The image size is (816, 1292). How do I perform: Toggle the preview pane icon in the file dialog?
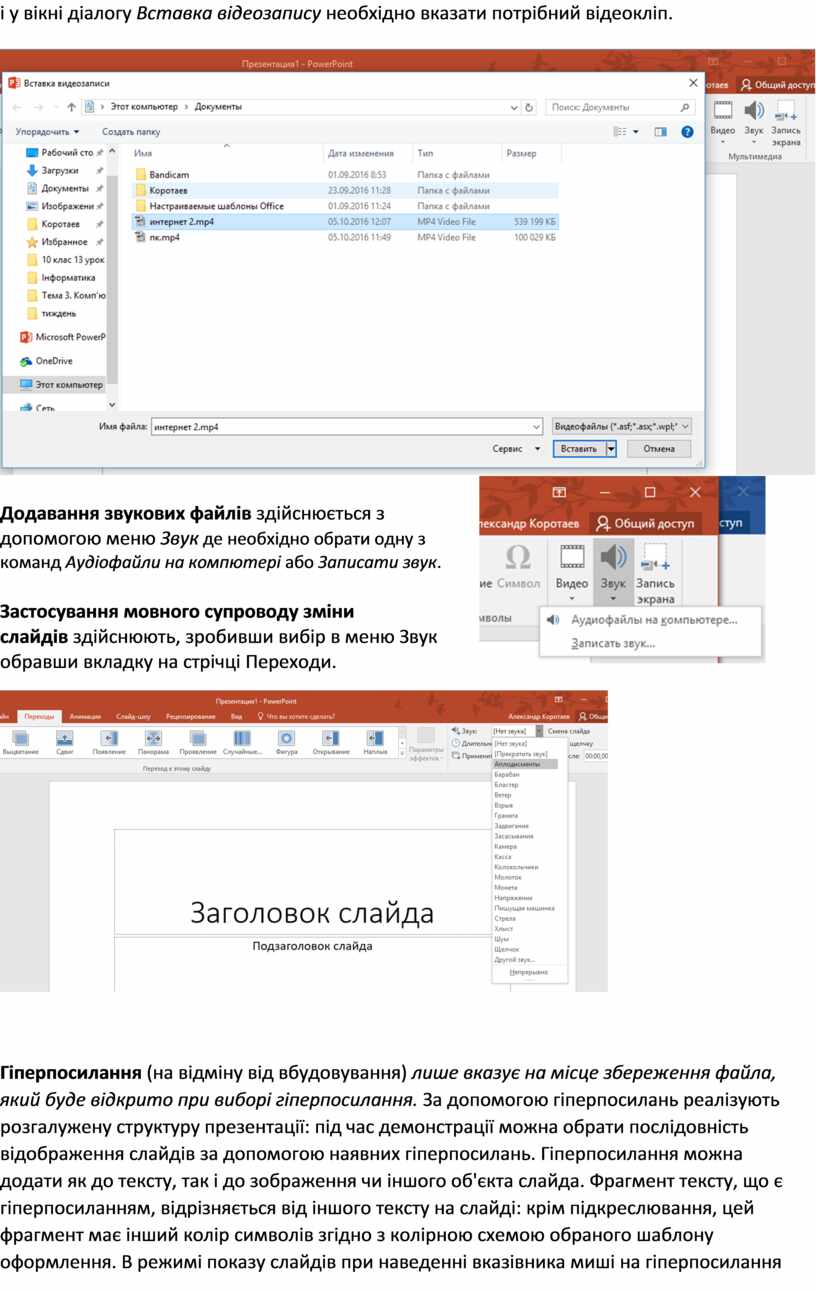pyautogui.click(x=660, y=131)
